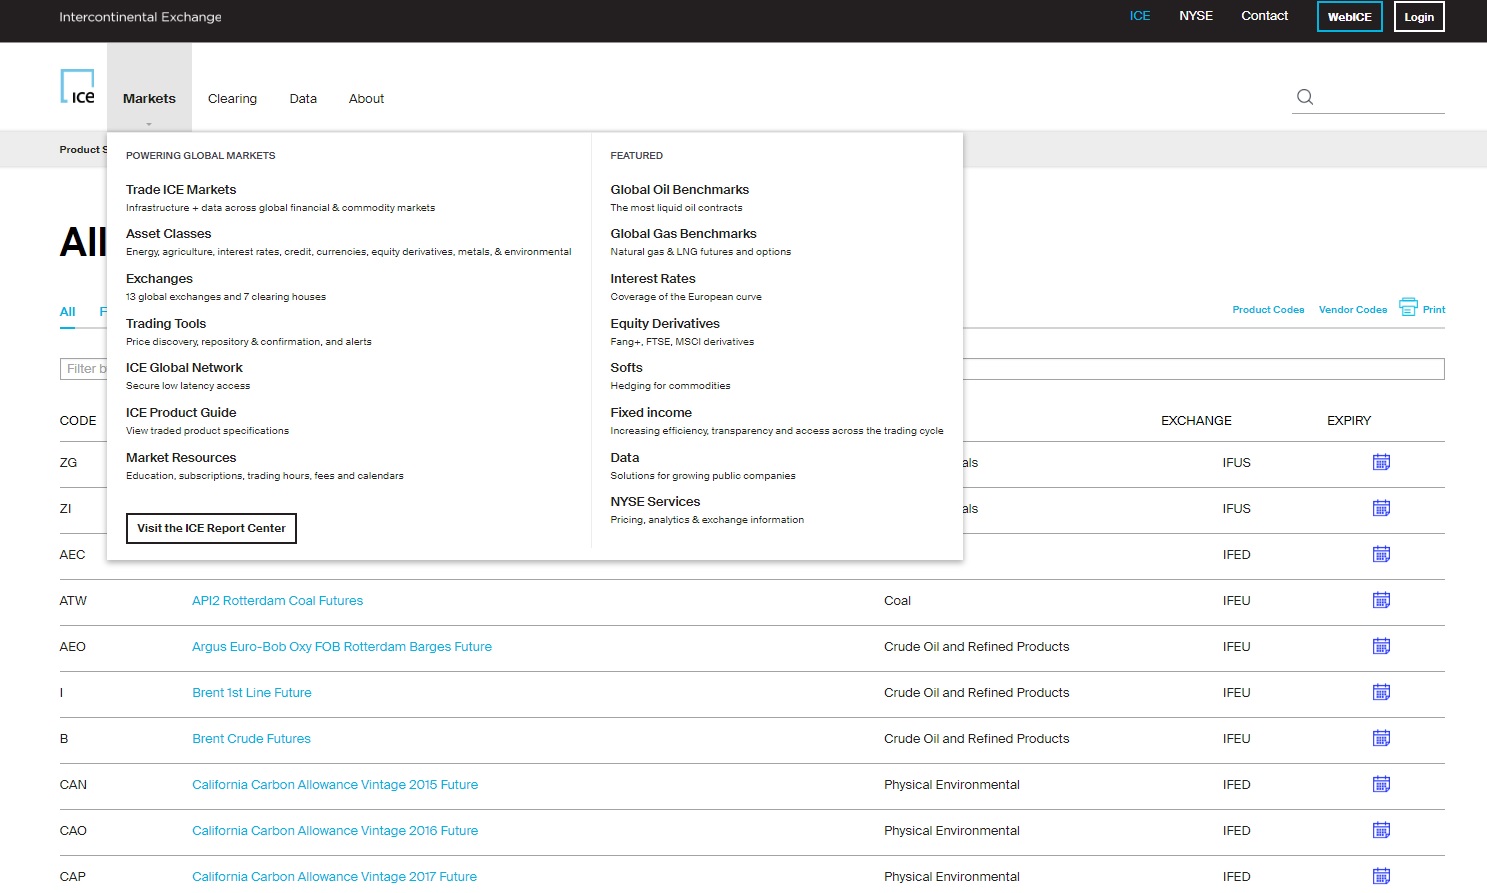The width and height of the screenshot is (1487, 893).
Task: Open API2 Rotterdam Coal Futures
Action: pos(277,600)
